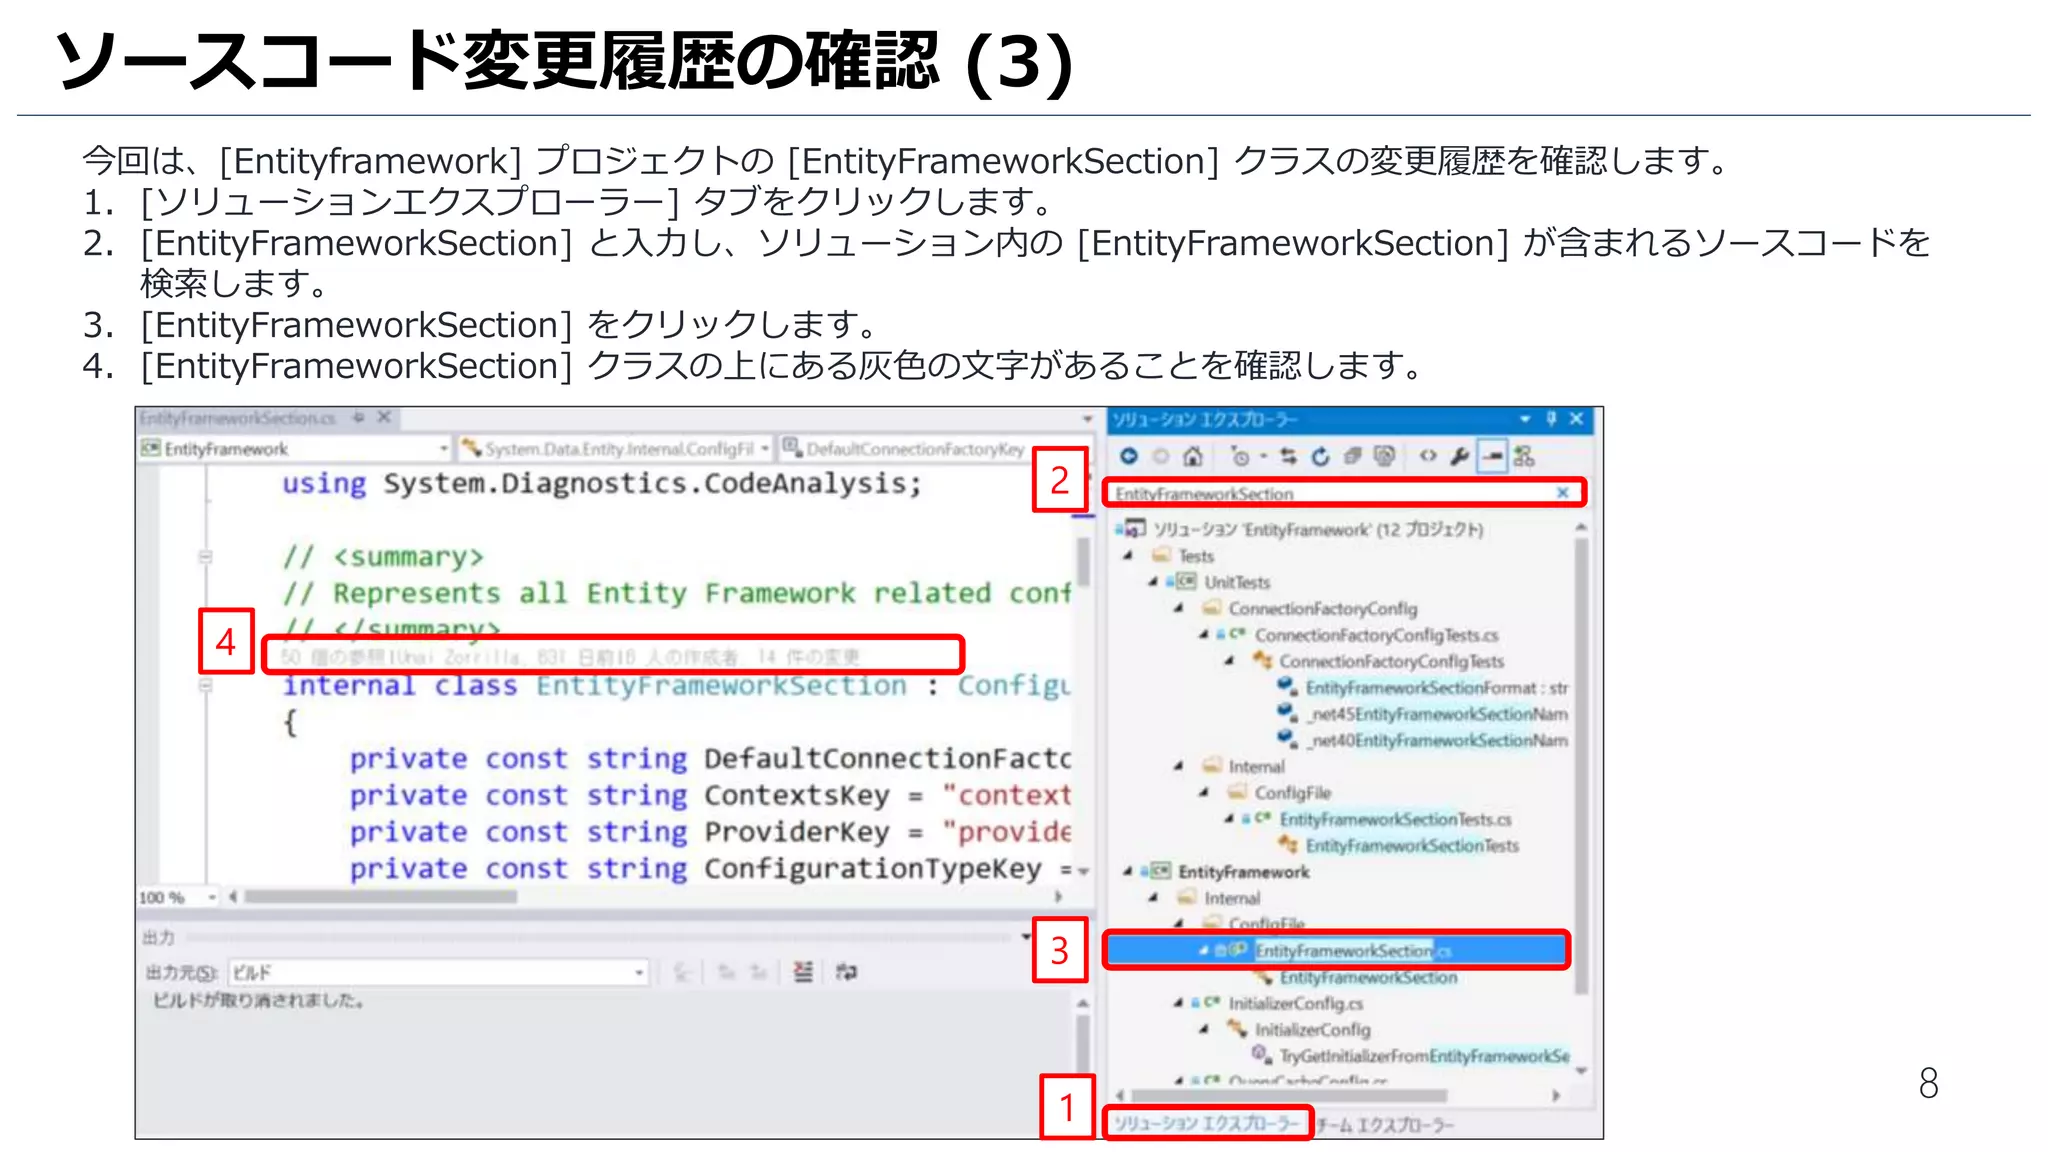Screen dimensions: 2048x1152
Task: Select ConnectionFactoryConfigTests.cs file
Action: tap(1376, 635)
